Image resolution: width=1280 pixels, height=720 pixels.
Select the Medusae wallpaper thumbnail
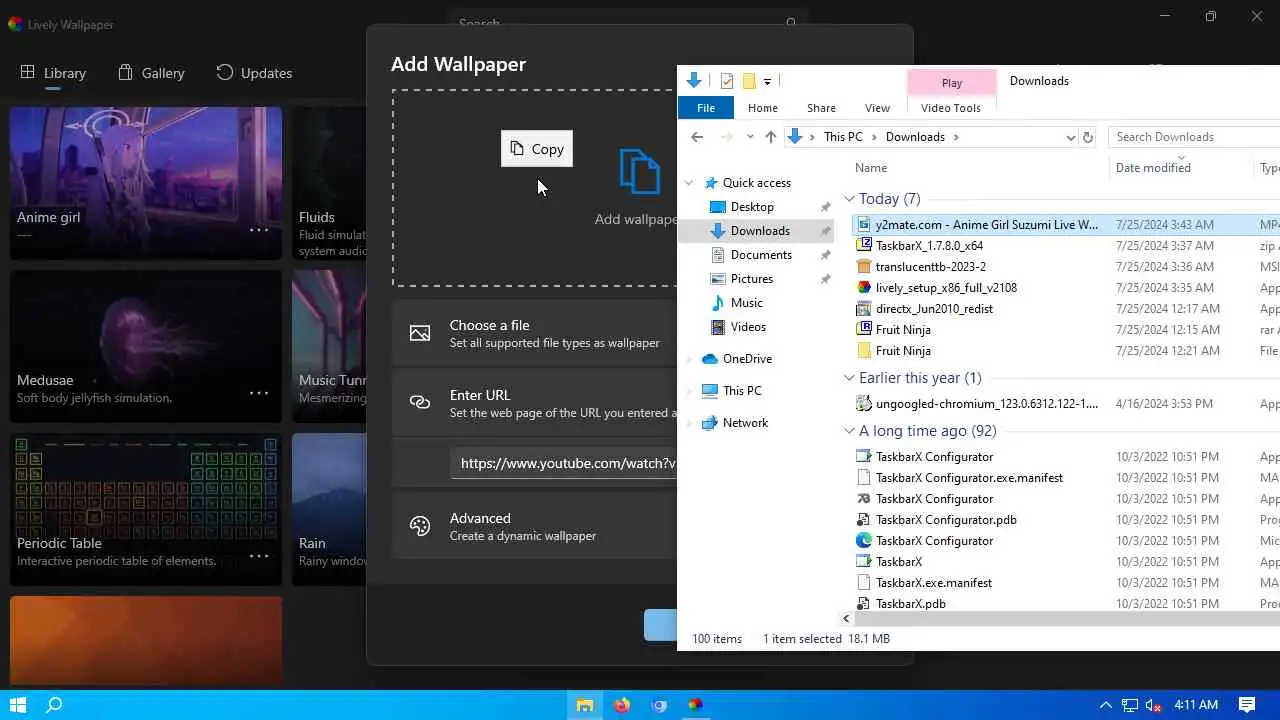(146, 346)
